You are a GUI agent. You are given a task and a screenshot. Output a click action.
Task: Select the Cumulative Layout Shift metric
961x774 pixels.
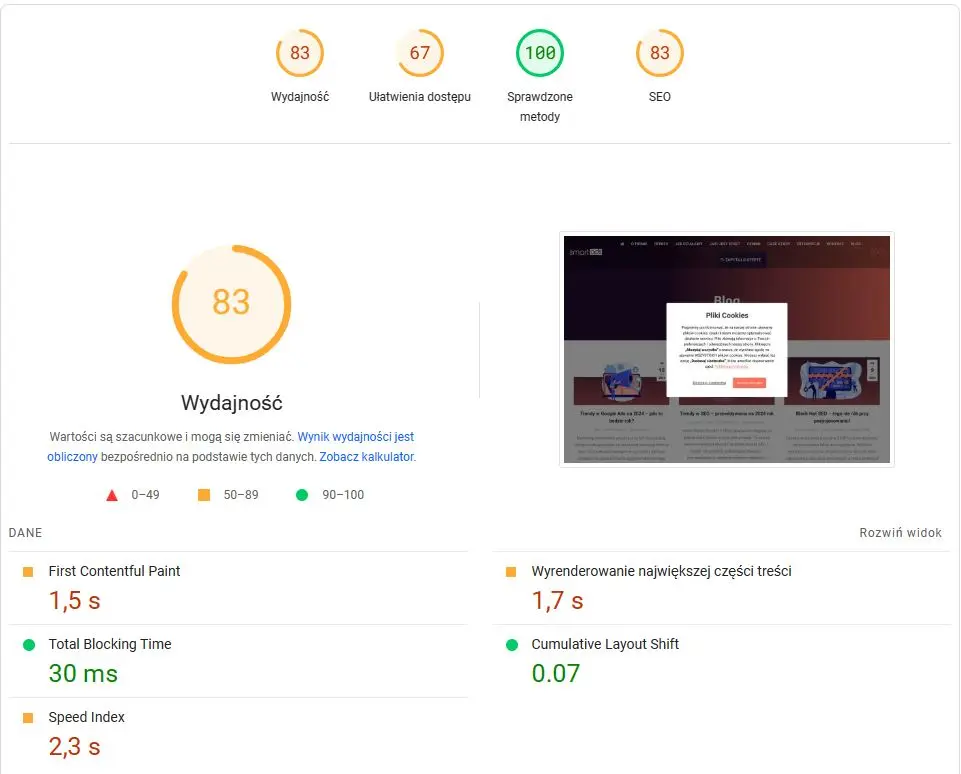coord(605,644)
